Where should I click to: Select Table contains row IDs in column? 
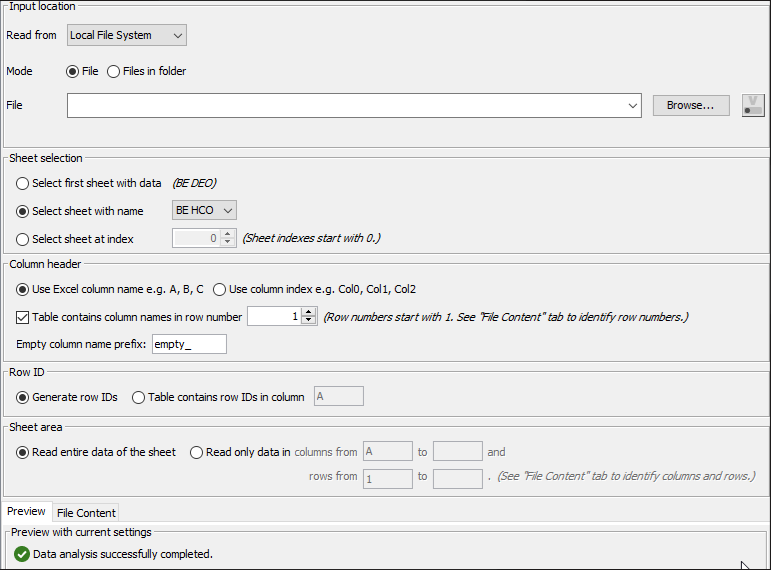click(x=138, y=398)
